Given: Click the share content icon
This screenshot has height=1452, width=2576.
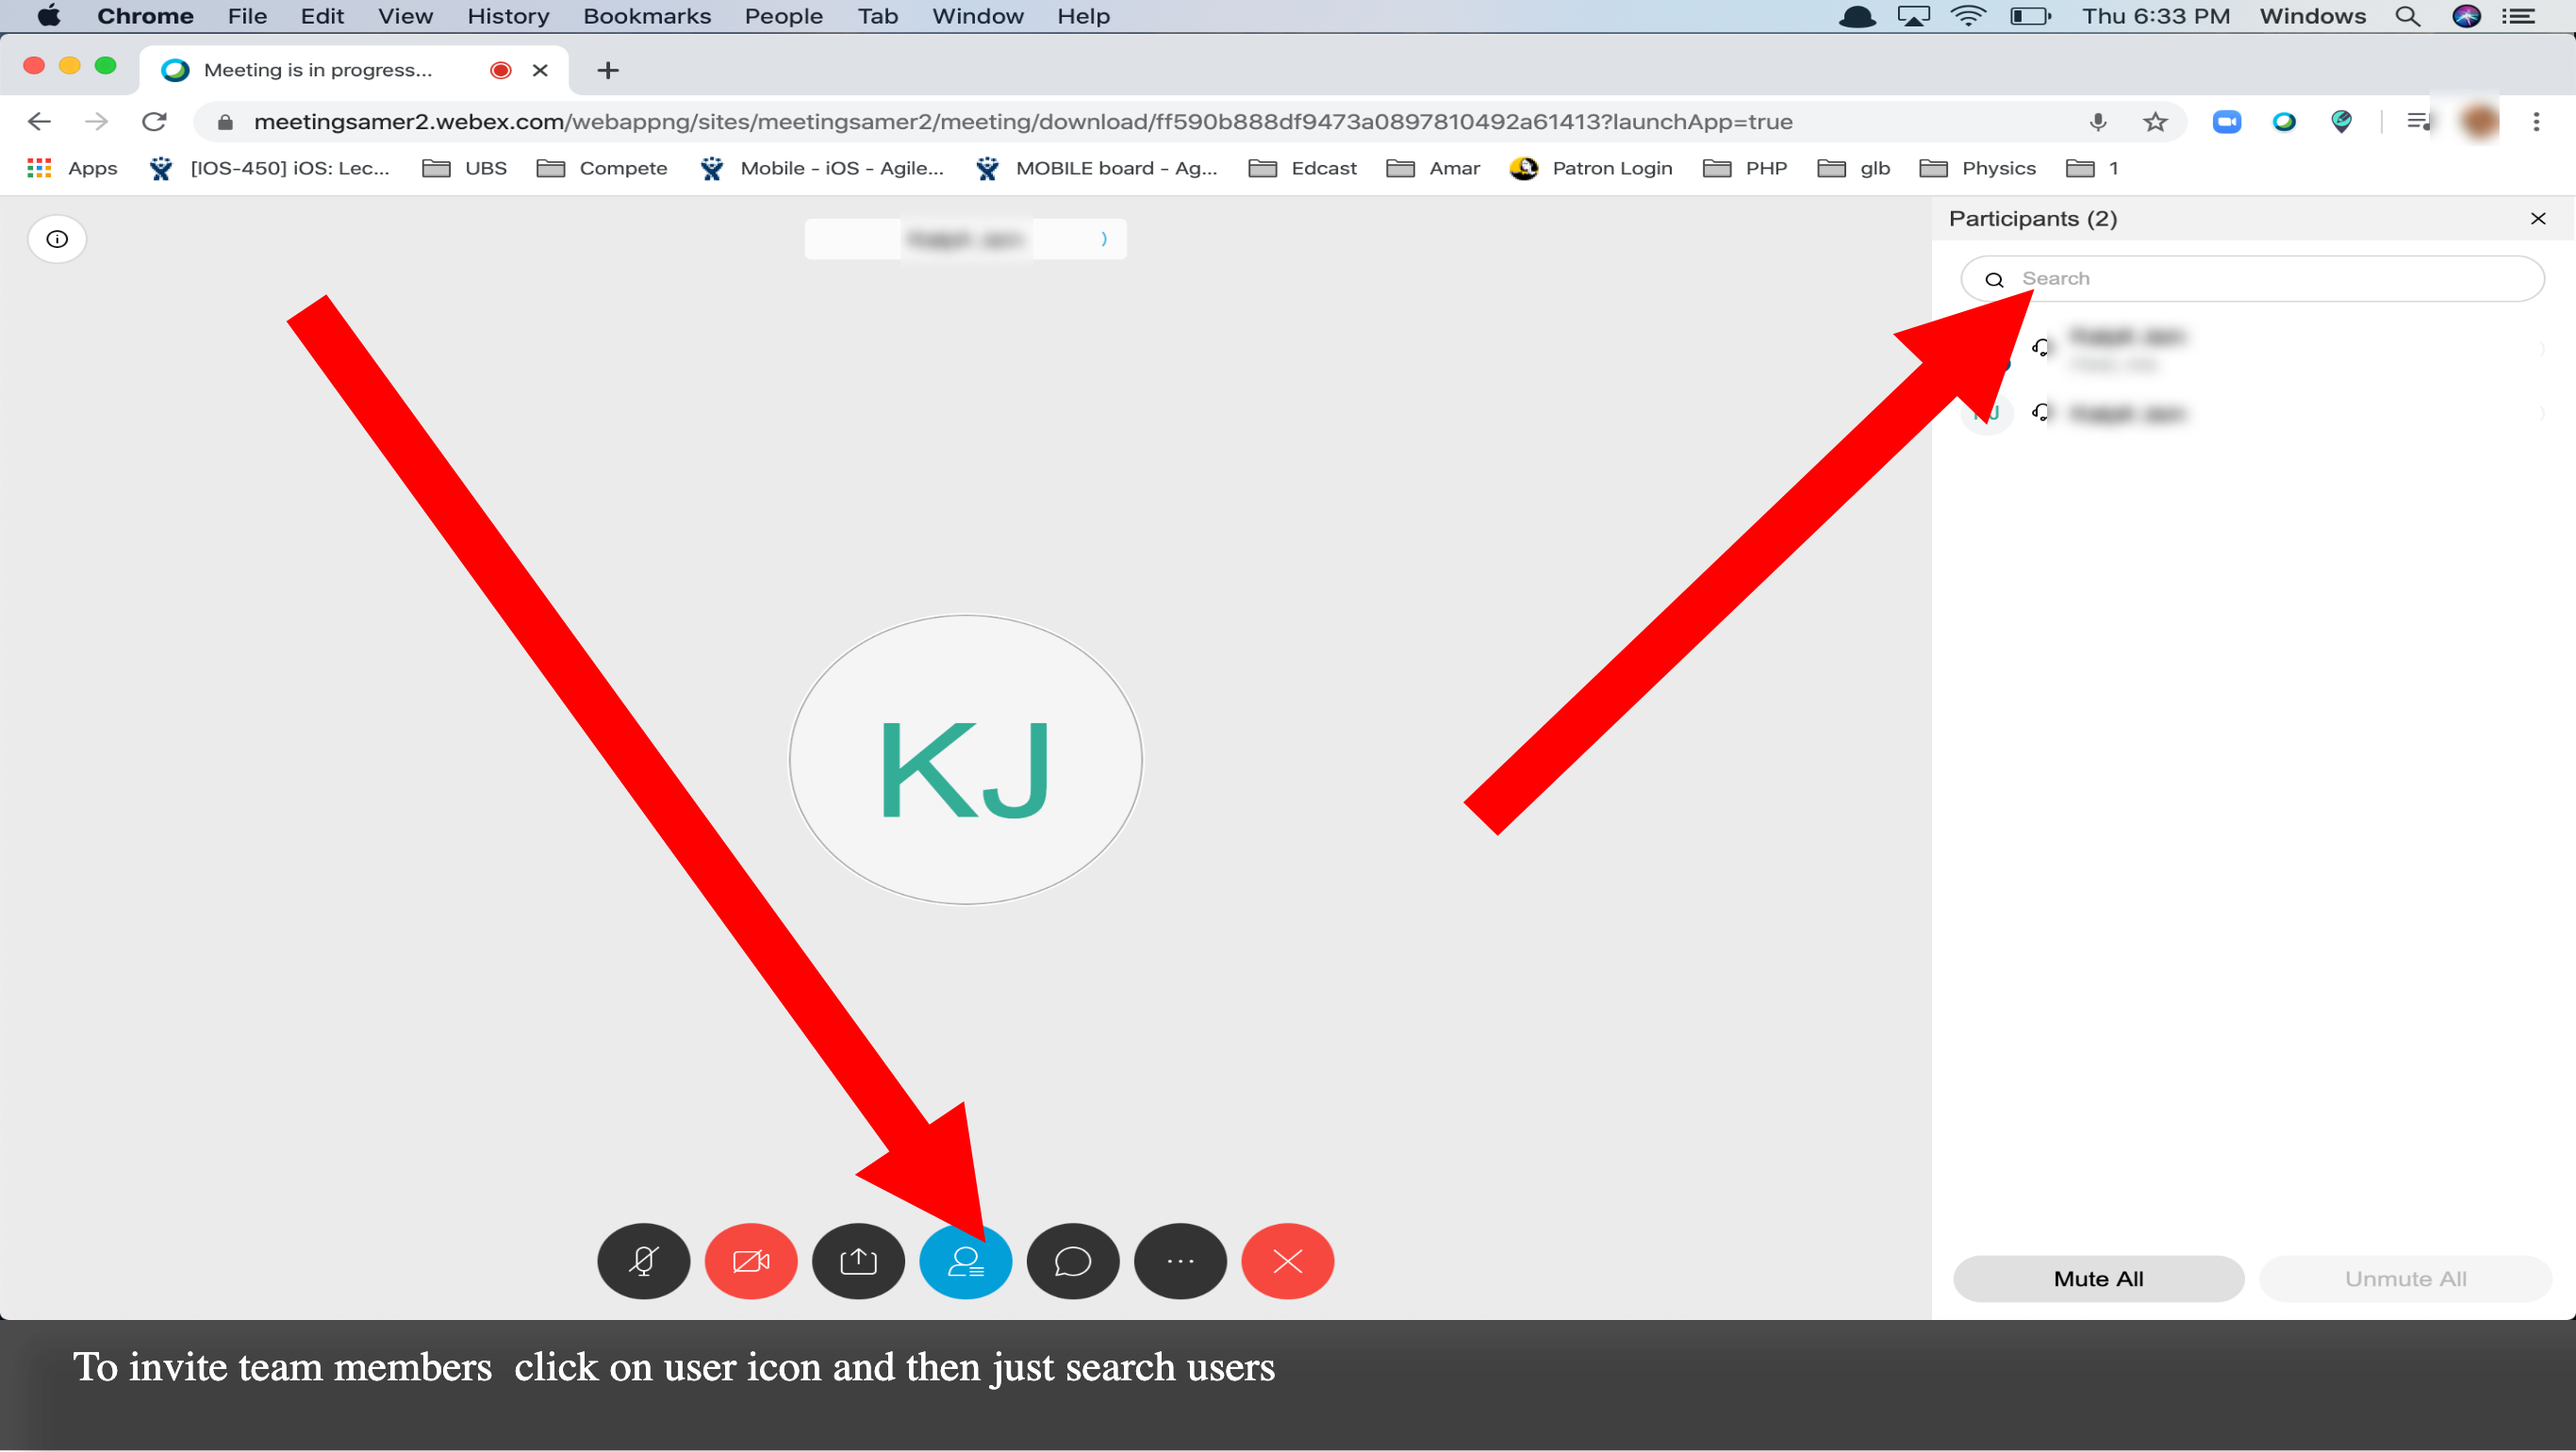Looking at the screenshot, I should (858, 1261).
